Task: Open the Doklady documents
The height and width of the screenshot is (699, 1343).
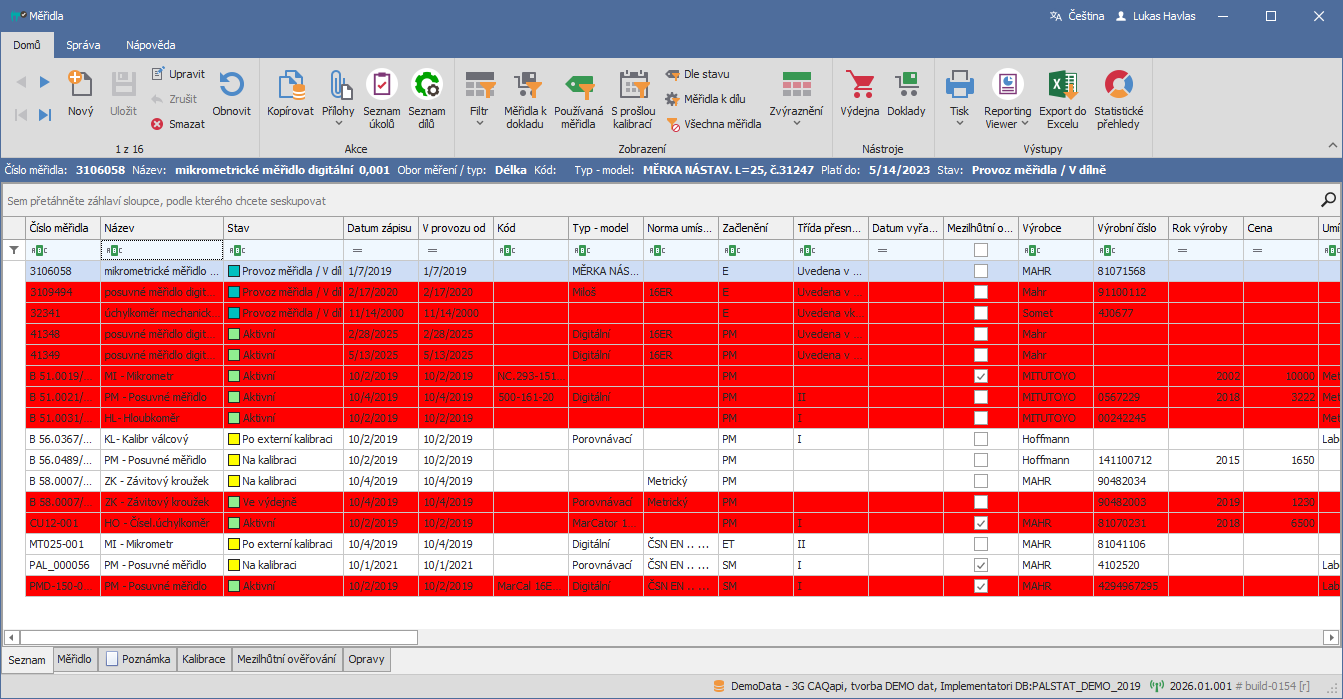Action: (x=906, y=93)
